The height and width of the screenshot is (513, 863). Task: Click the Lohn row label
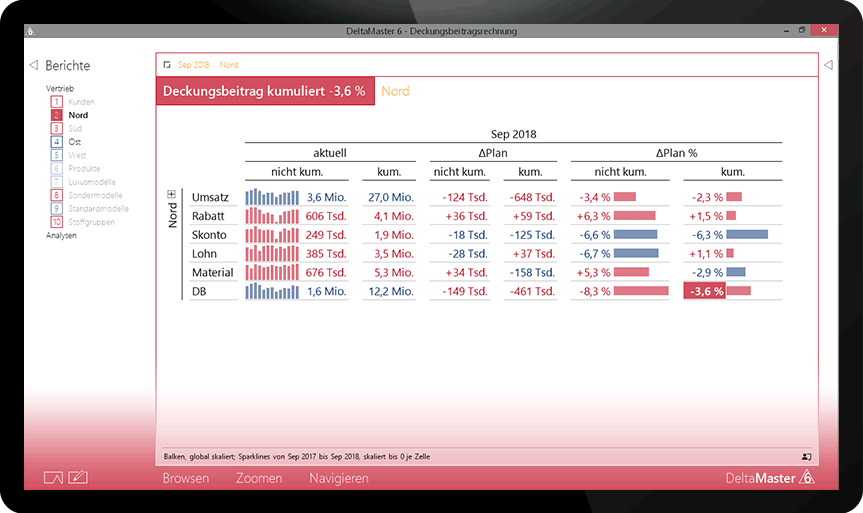[x=204, y=254]
